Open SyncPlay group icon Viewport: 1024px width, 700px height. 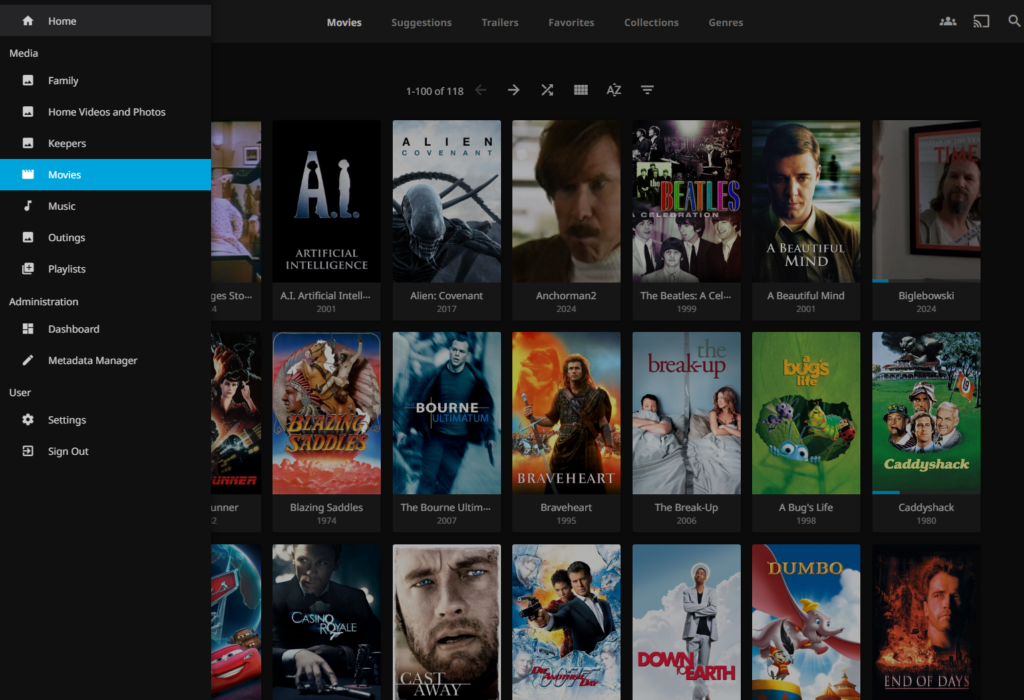tap(948, 22)
